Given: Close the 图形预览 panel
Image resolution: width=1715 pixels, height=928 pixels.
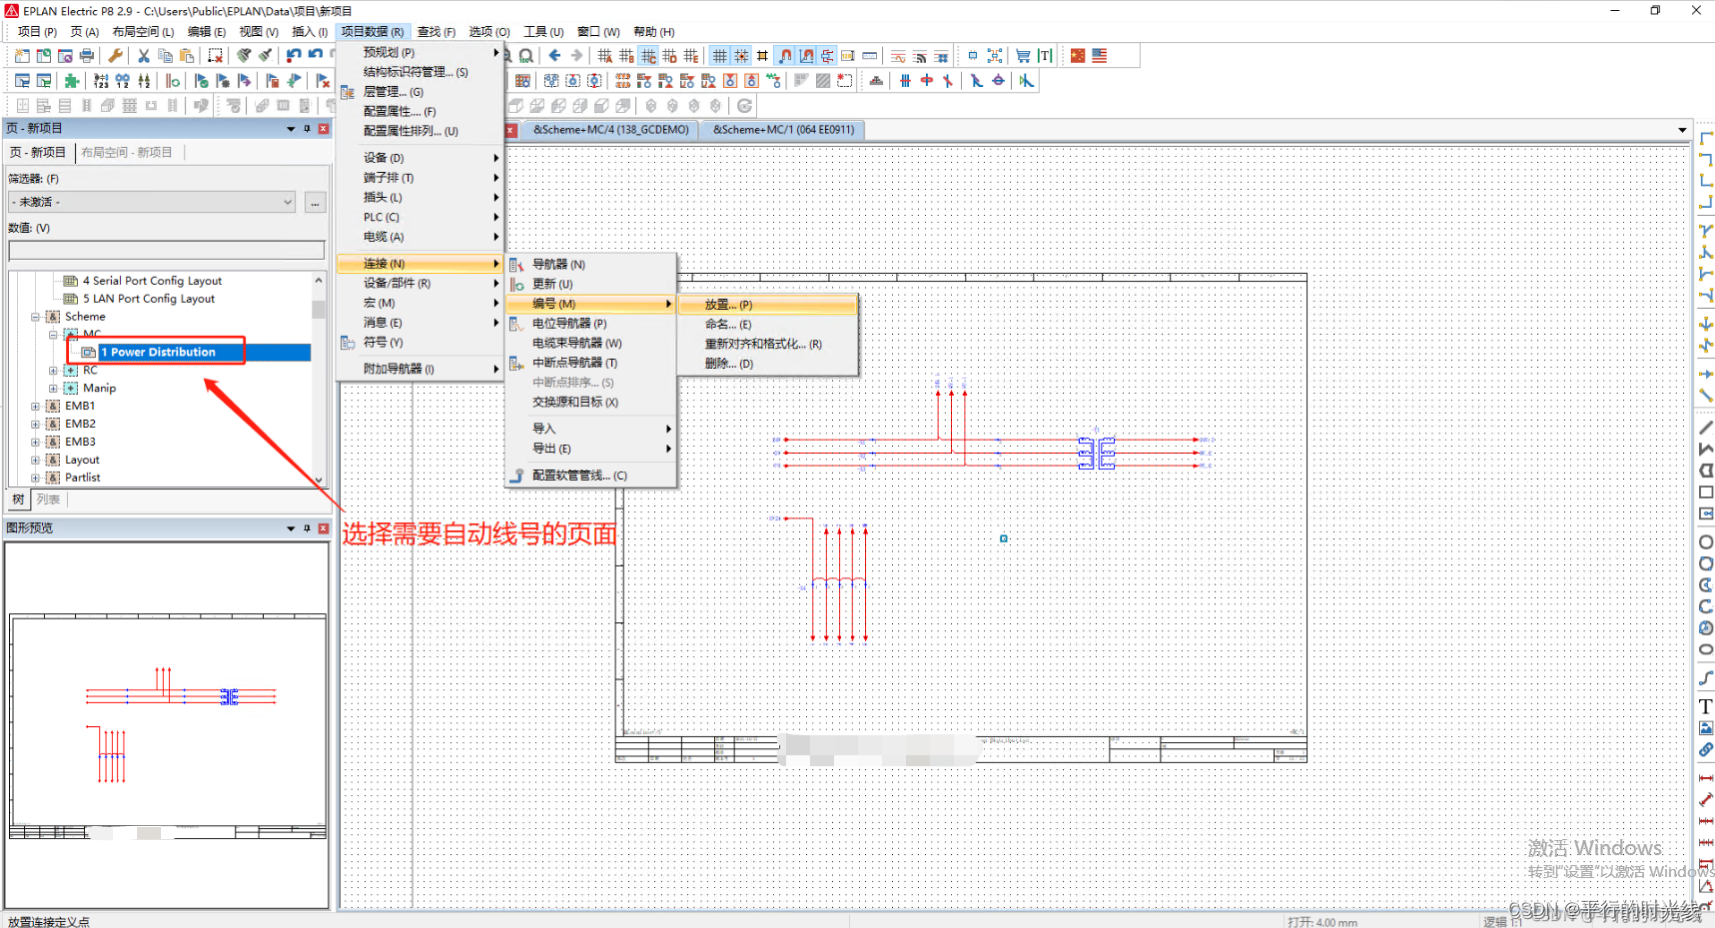Looking at the screenshot, I should click(323, 528).
